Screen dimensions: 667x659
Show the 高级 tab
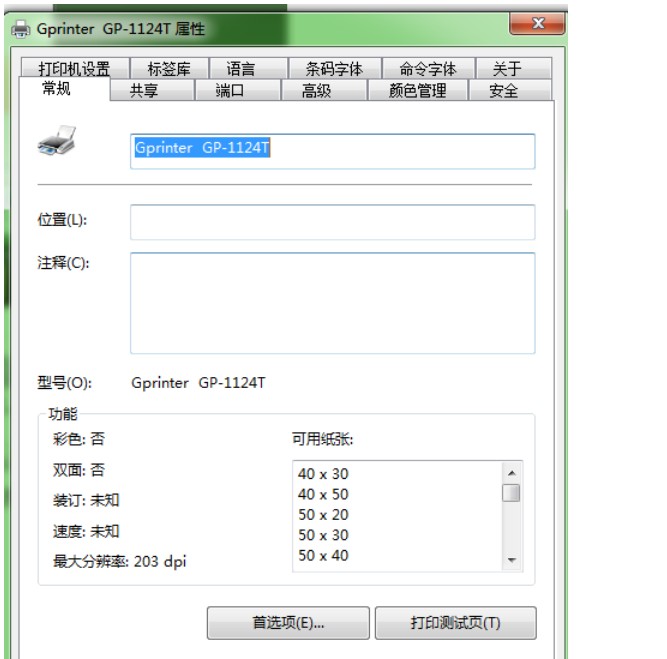pyautogui.click(x=324, y=90)
